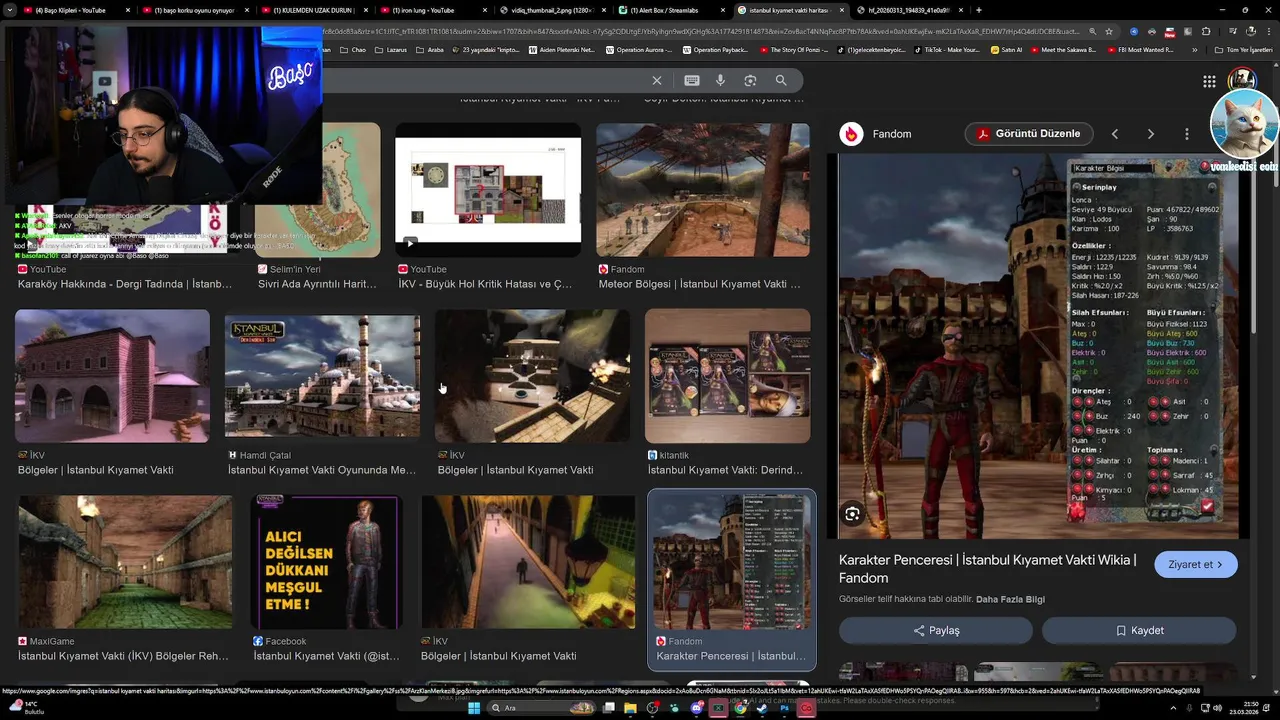Switch to the hf_20260313 tab
This screenshot has width=1280, height=720.
(x=909, y=10)
